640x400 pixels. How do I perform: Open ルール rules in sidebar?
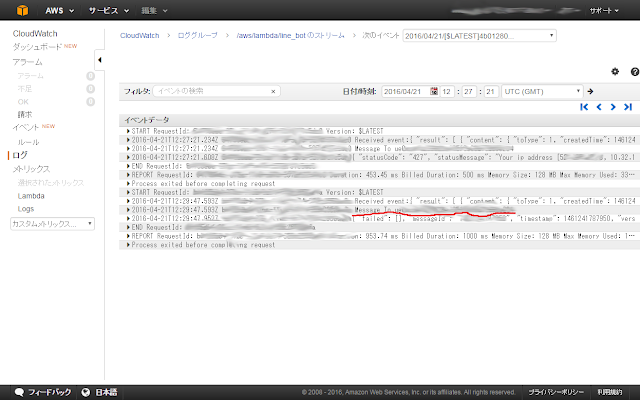[x=28, y=142]
